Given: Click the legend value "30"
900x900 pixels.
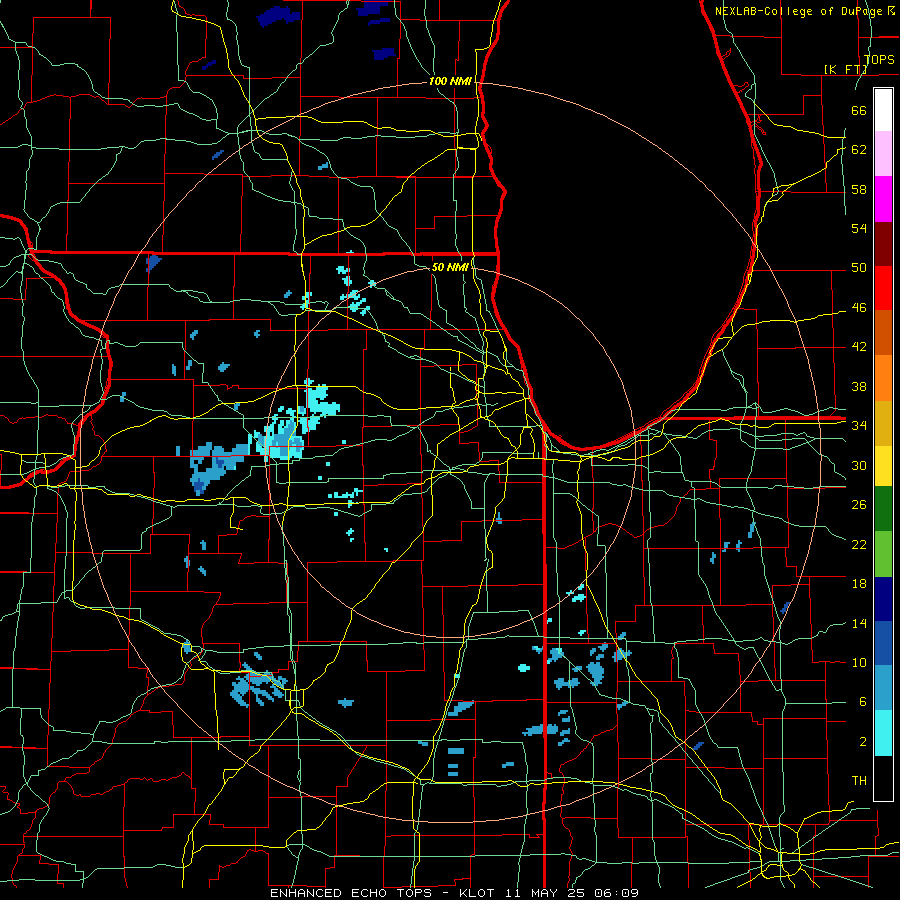Looking at the screenshot, I should tap(859, 465).
